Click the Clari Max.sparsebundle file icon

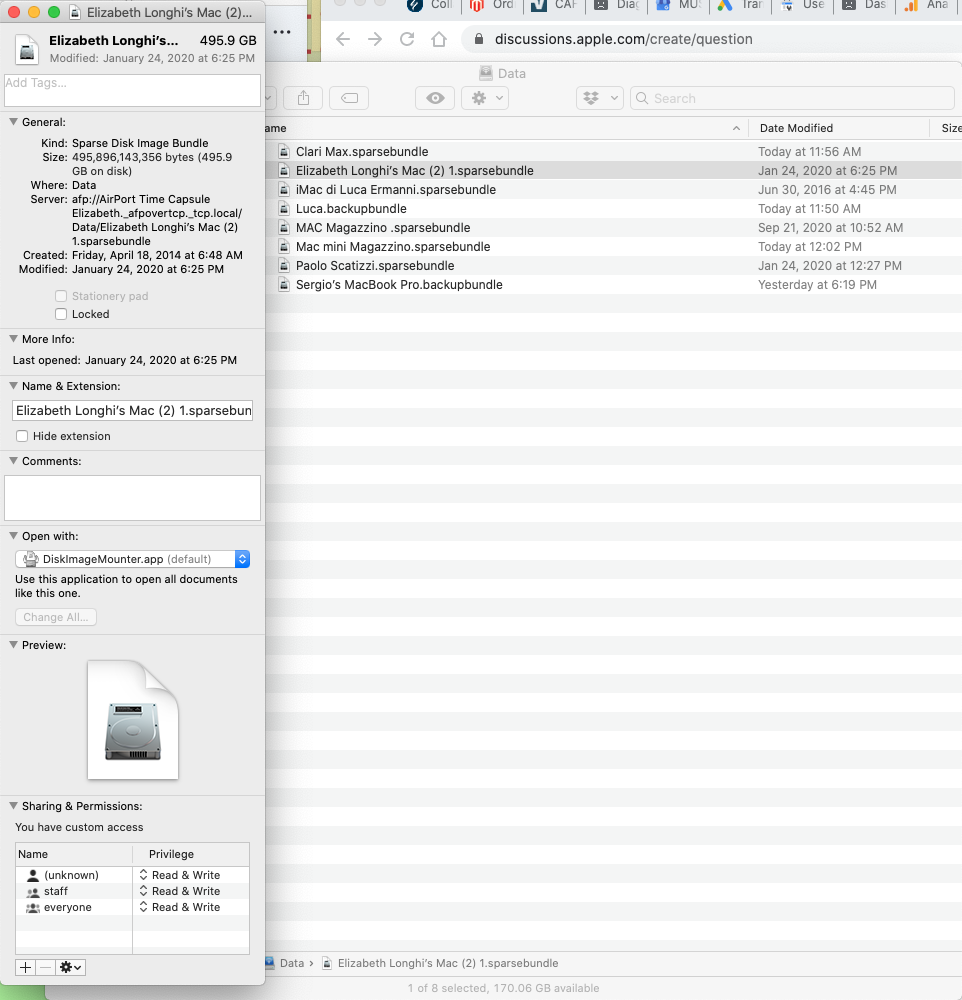(x=284, y=151)
